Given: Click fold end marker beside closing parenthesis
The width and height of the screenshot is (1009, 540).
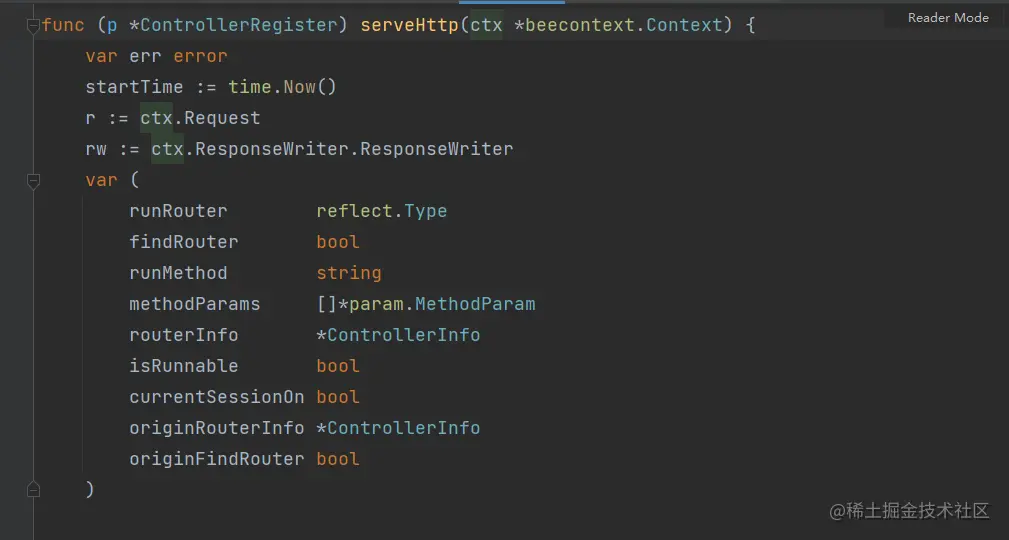Looking at the screenshot, I should pyautogui.click(x=33, y=490).
